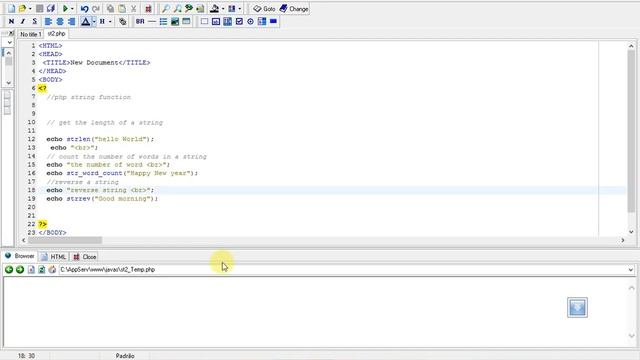Apply bold with the N icon
The height and width of the screenshot is (360, 640).
(11, 21)
